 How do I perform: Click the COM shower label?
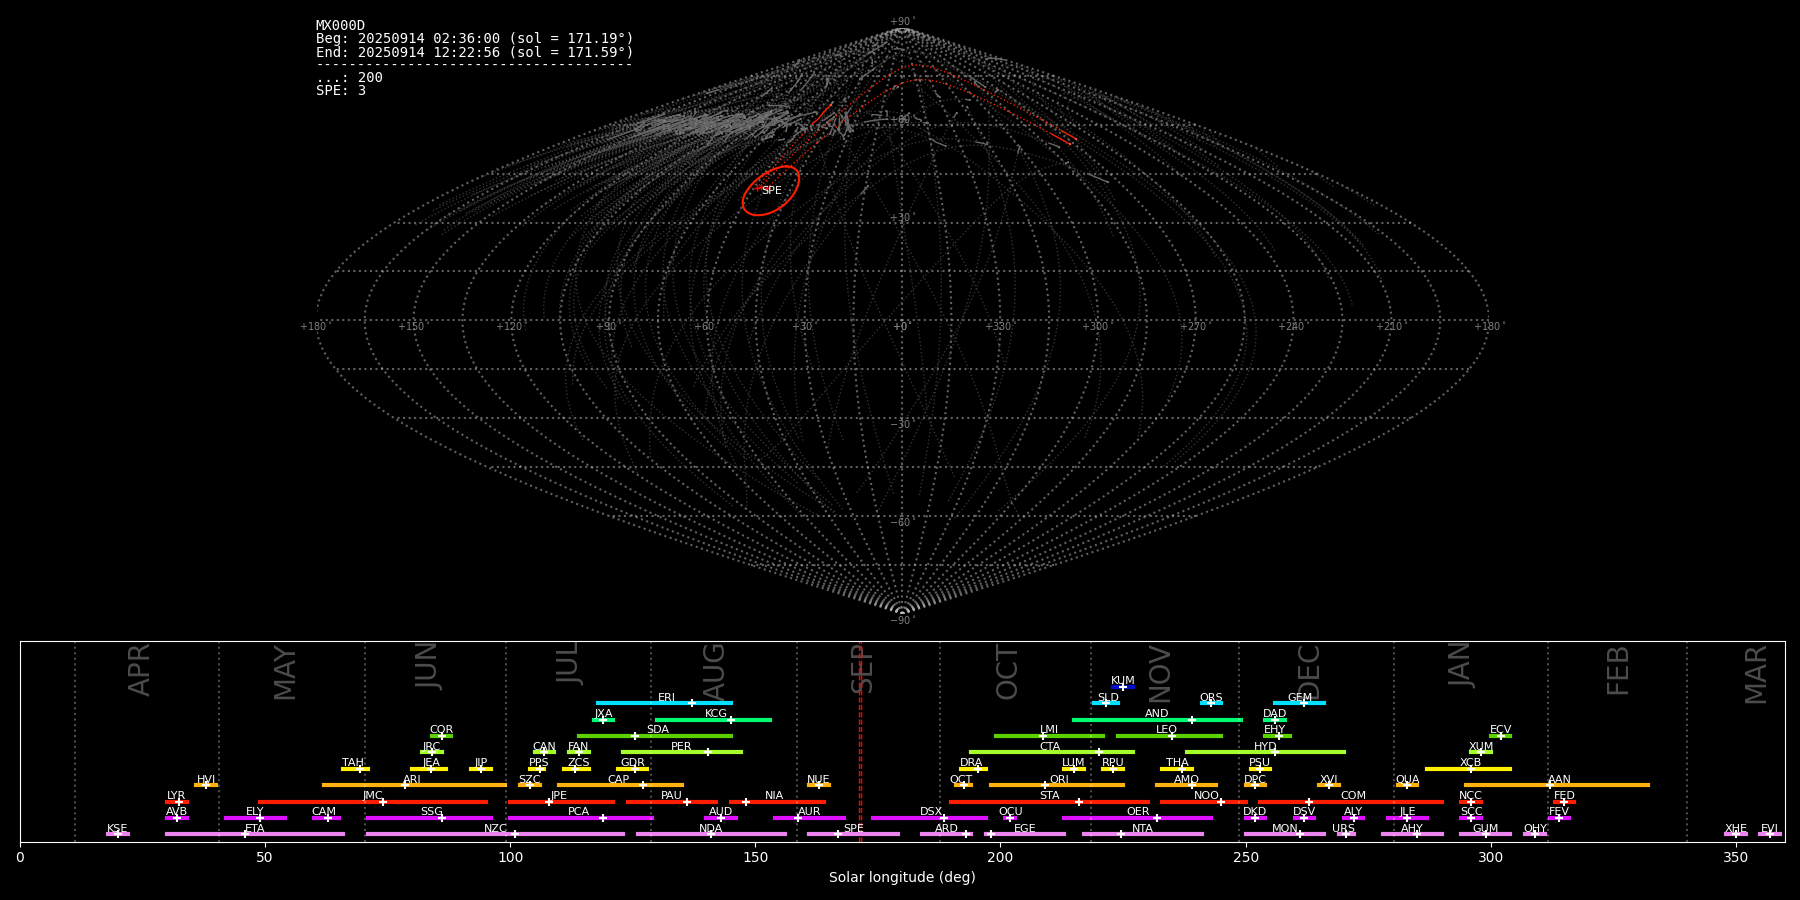(x=1353, y=796)
